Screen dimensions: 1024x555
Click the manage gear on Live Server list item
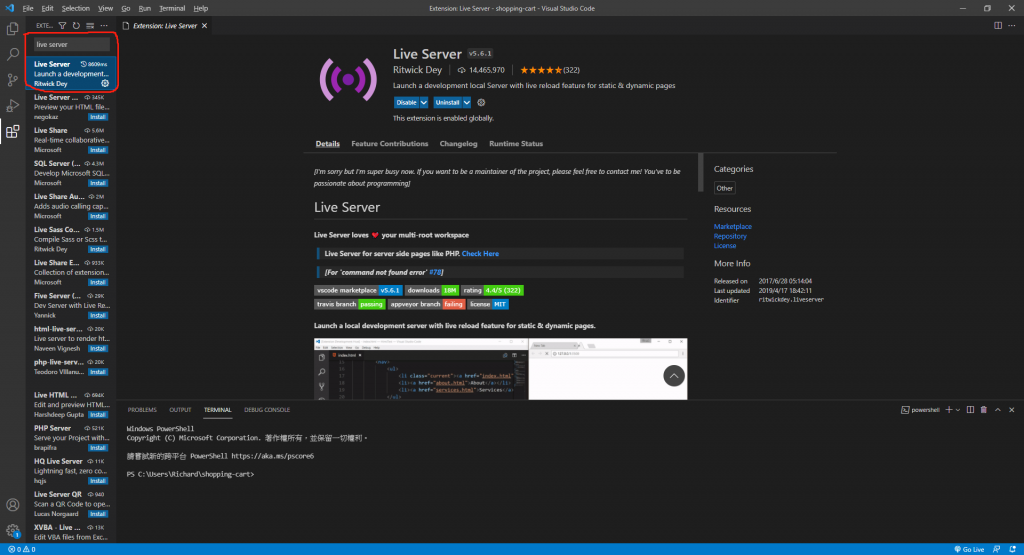105,84
